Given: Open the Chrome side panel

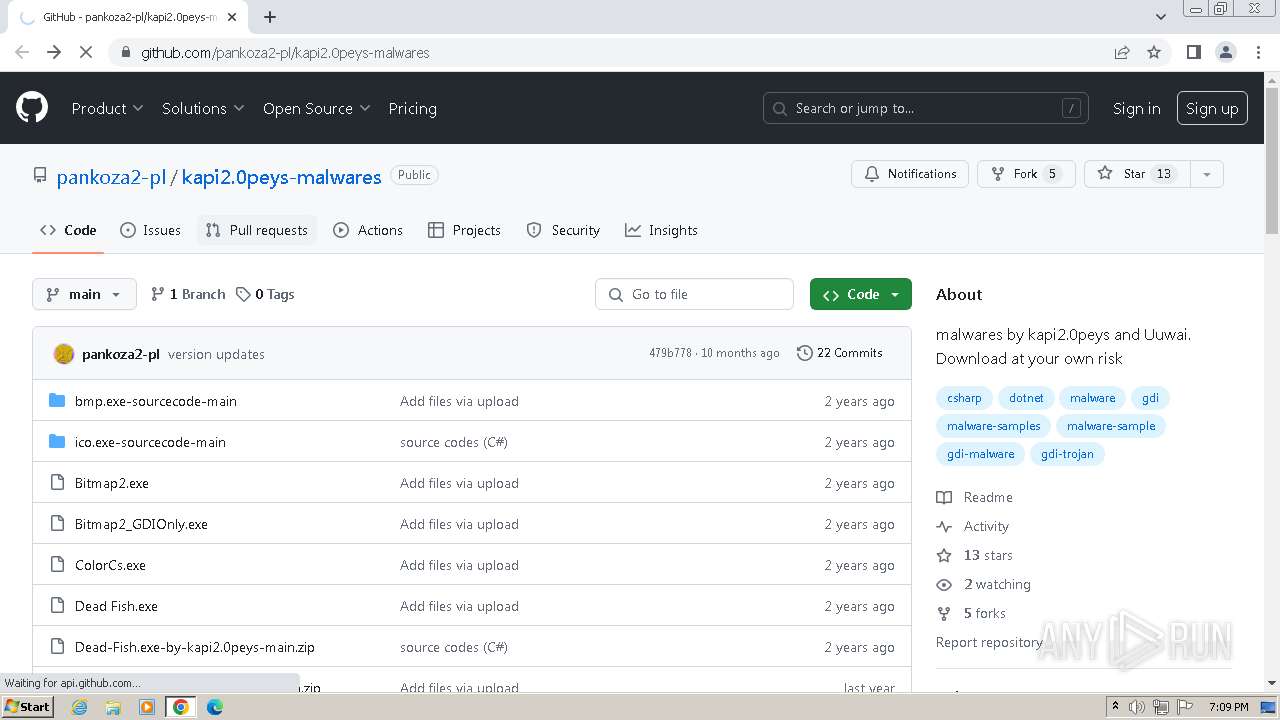Looking at the screenshot, I should pos(1194,52).
